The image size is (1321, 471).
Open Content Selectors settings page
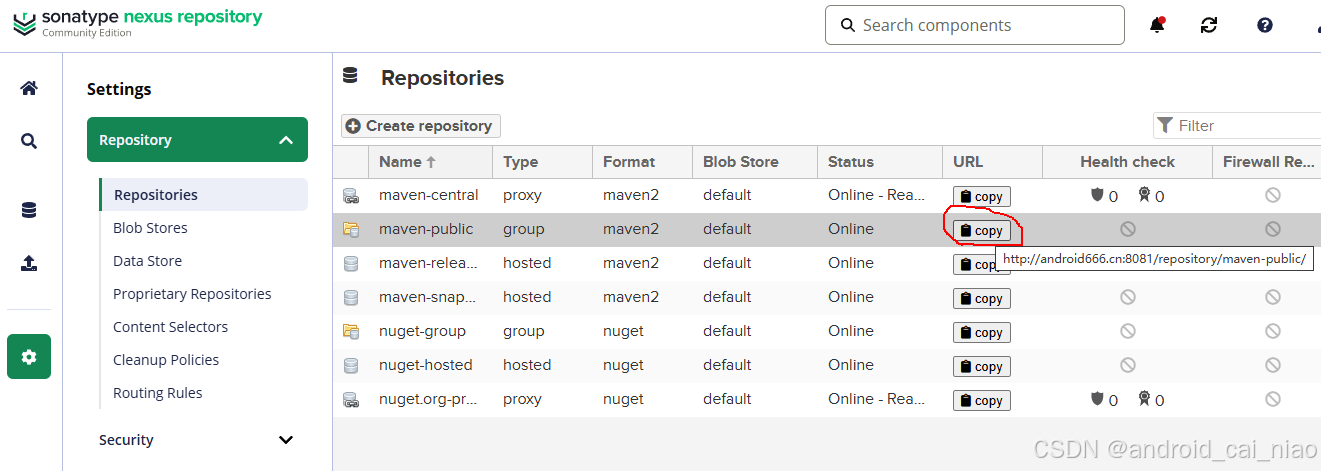[170, 327]
